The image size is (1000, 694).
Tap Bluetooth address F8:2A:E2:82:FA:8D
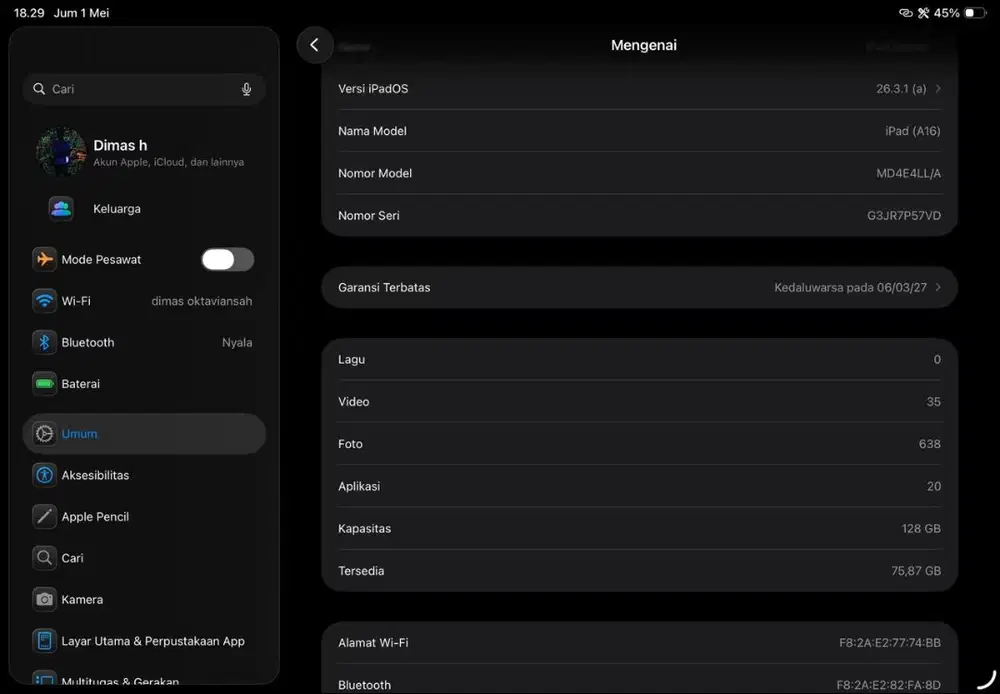coord(889,685)
